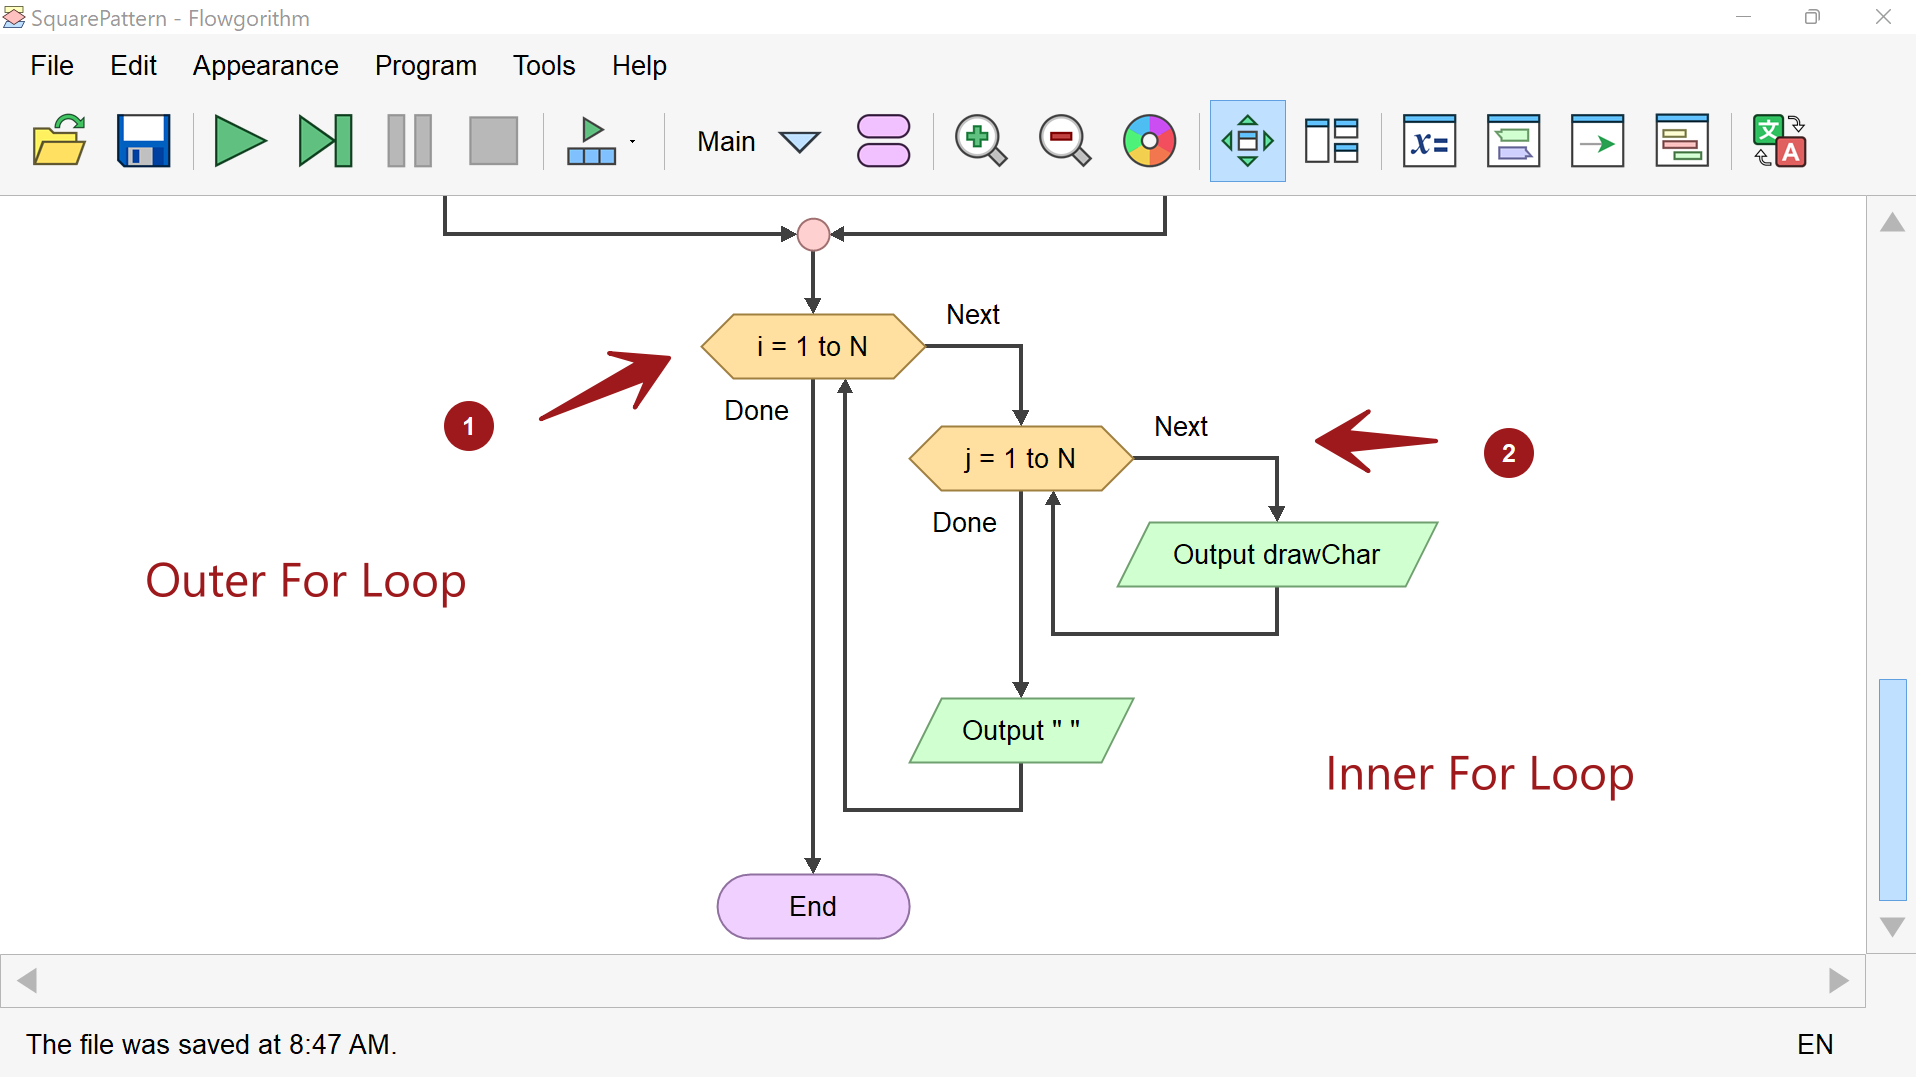The image size is (1916, 1077).
Task: Open the source code viewer icon
Action: [x=1597, y=140]
